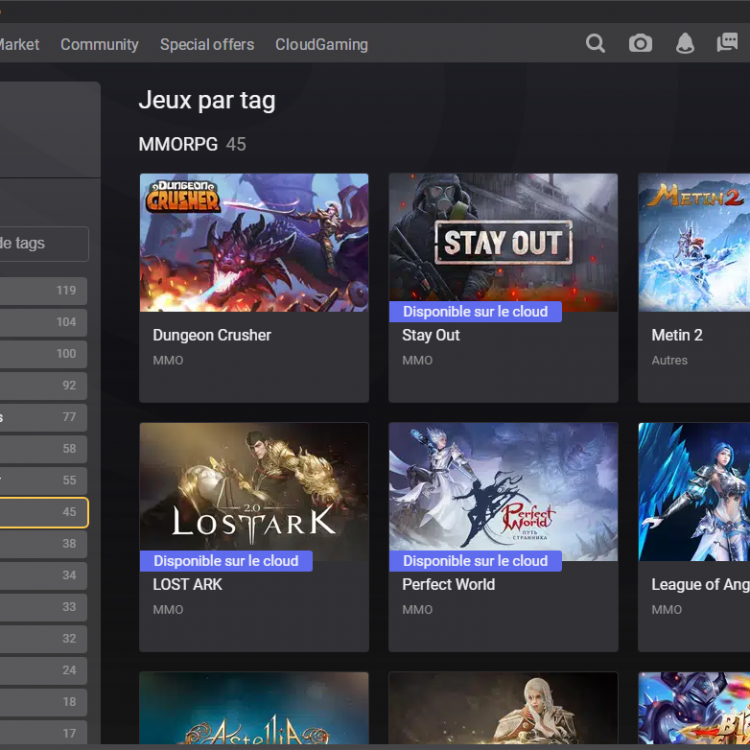Open the Dungeon Crusher game artwork
This screenshot has height=750, width=750.
coord(254,243)
